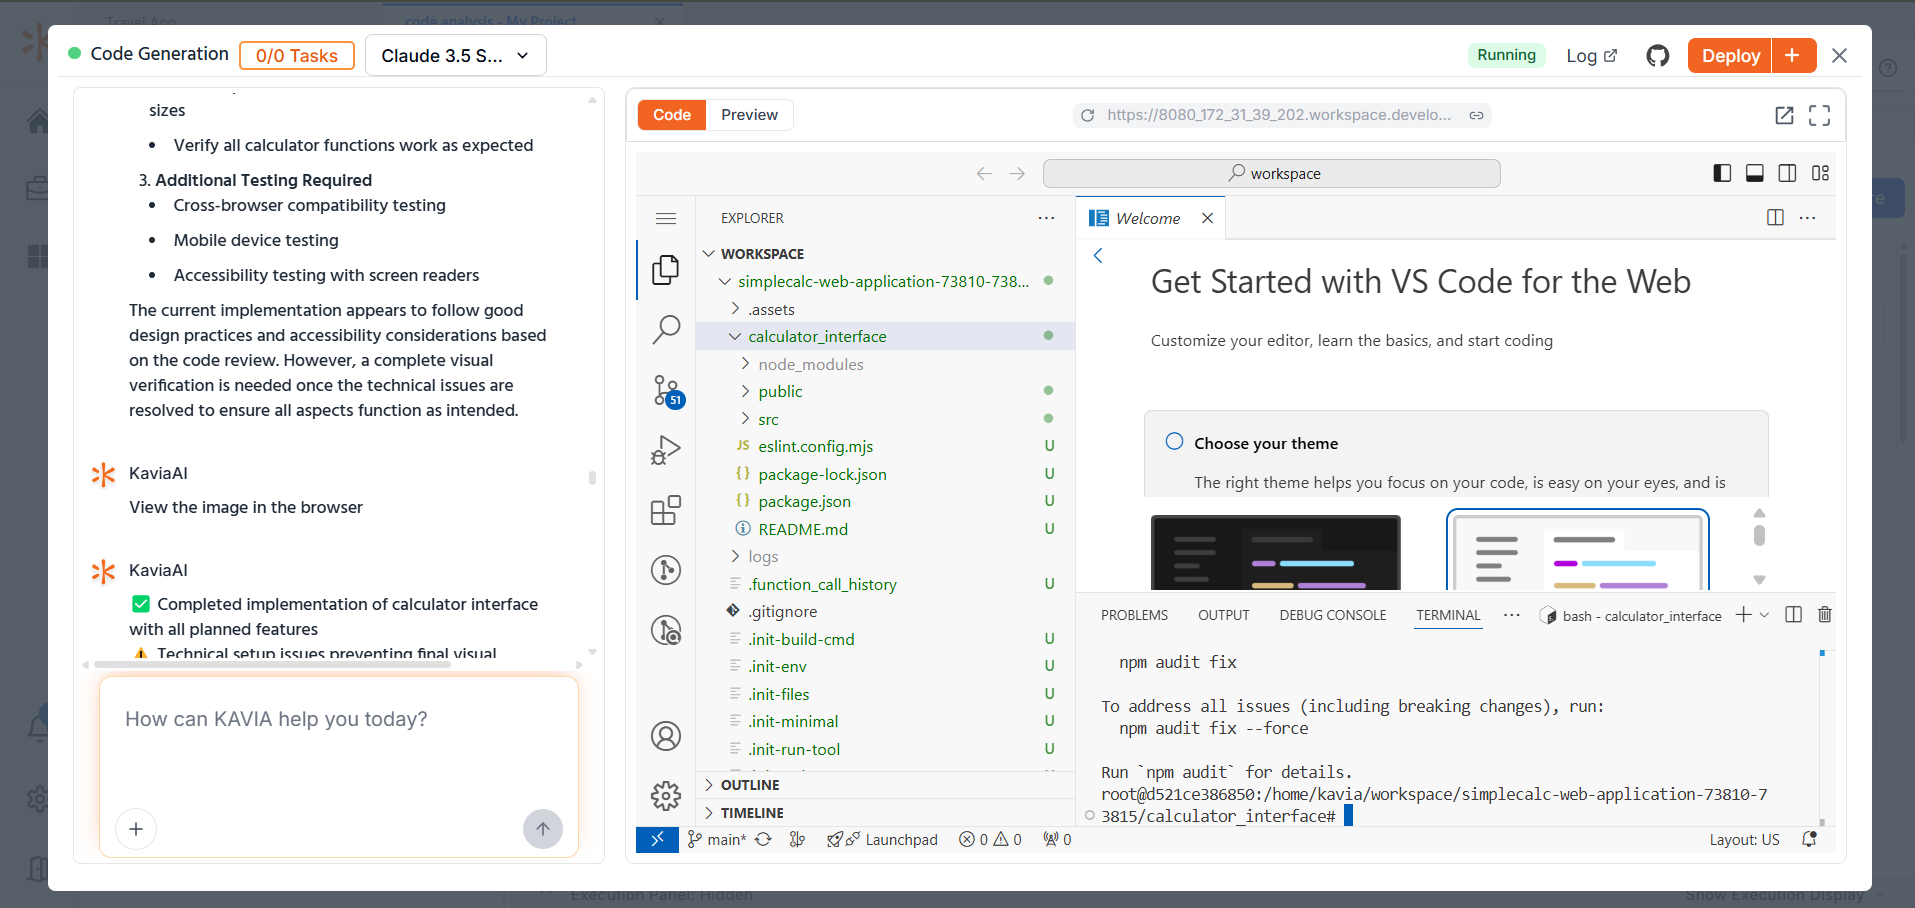This screenshot has height=908, width=1915.
Task: Select the Choose your theme step radio
Action: 1174,442
